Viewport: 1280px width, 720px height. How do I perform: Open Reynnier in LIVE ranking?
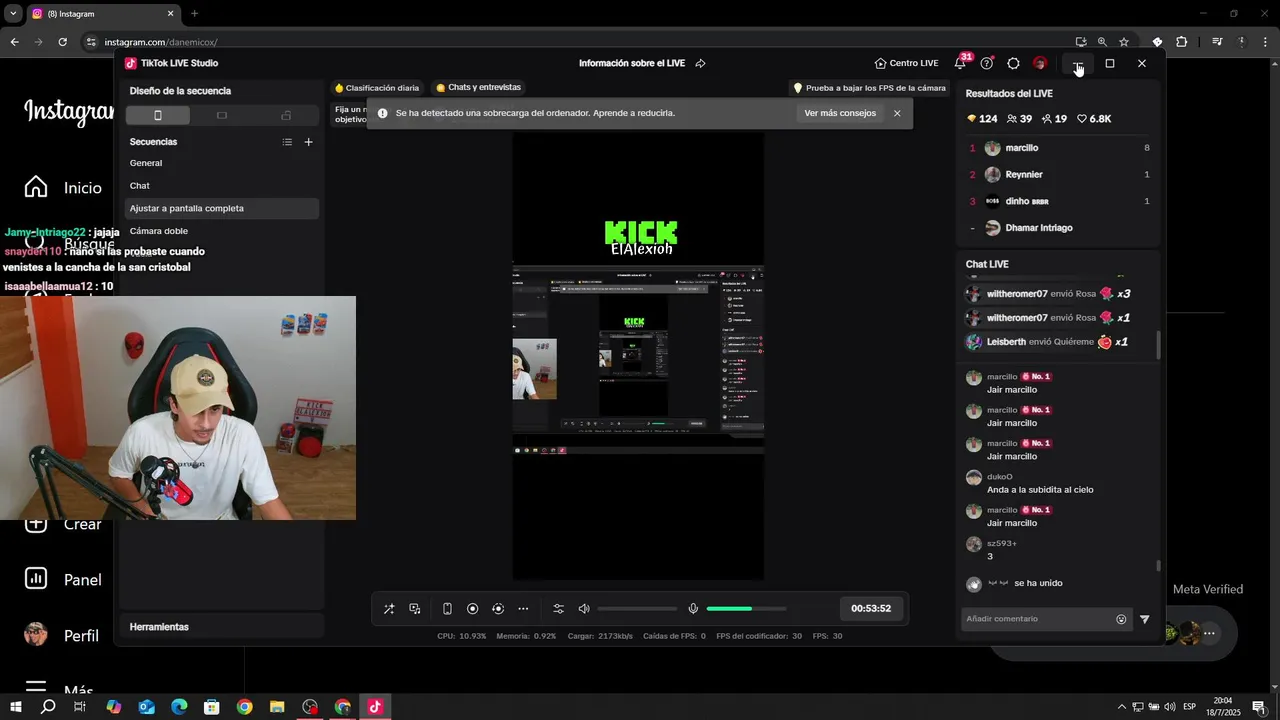tap(1060, 174)
